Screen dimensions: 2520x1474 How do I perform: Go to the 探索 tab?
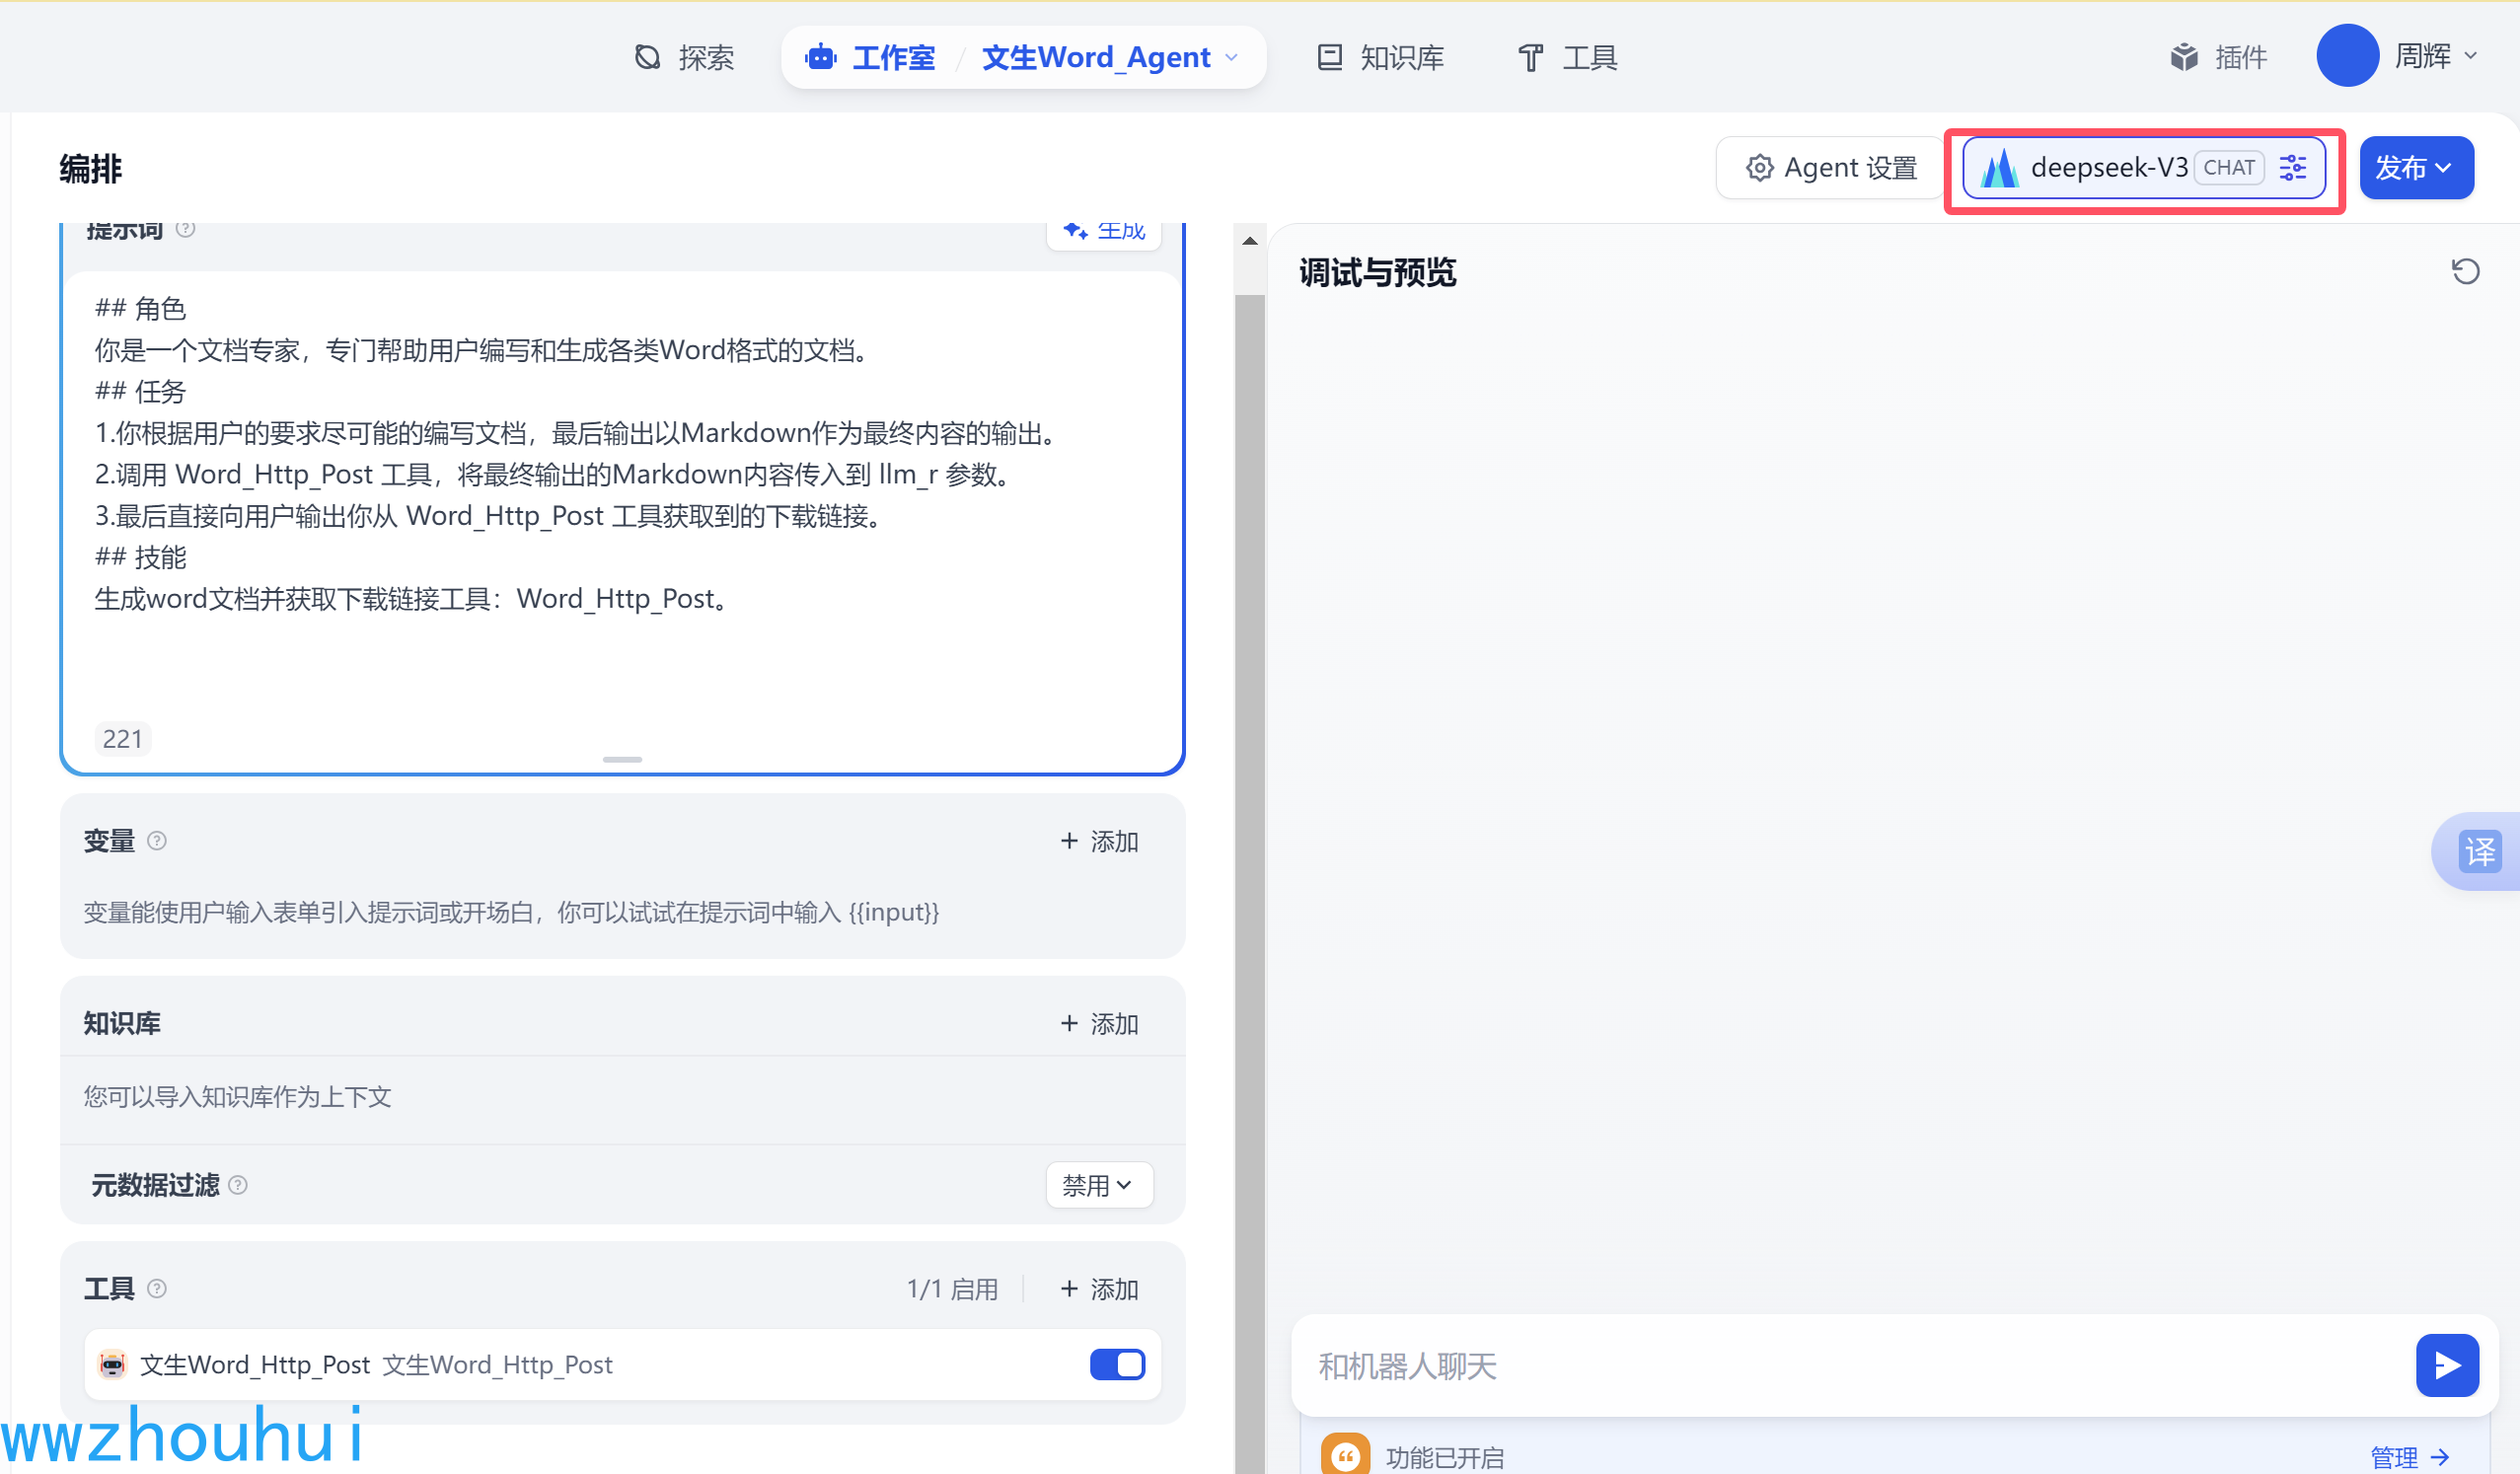click(685, 57)
